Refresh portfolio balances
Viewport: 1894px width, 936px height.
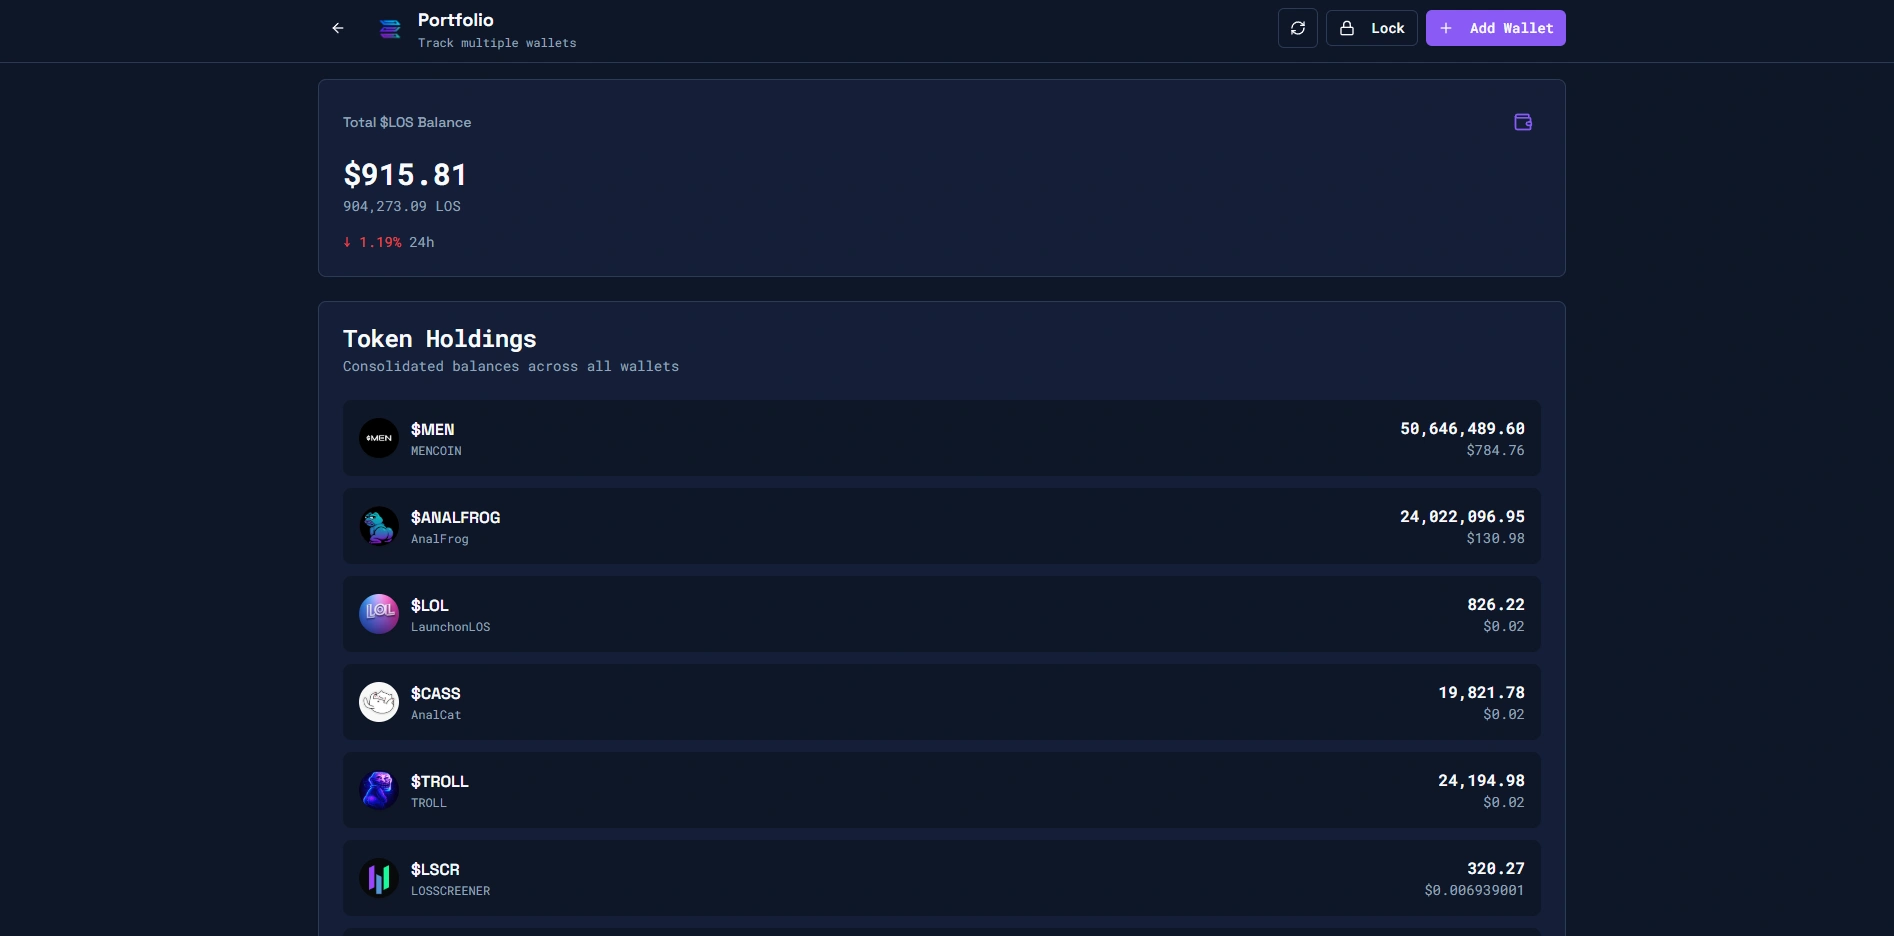click(x=1297, y=28)
